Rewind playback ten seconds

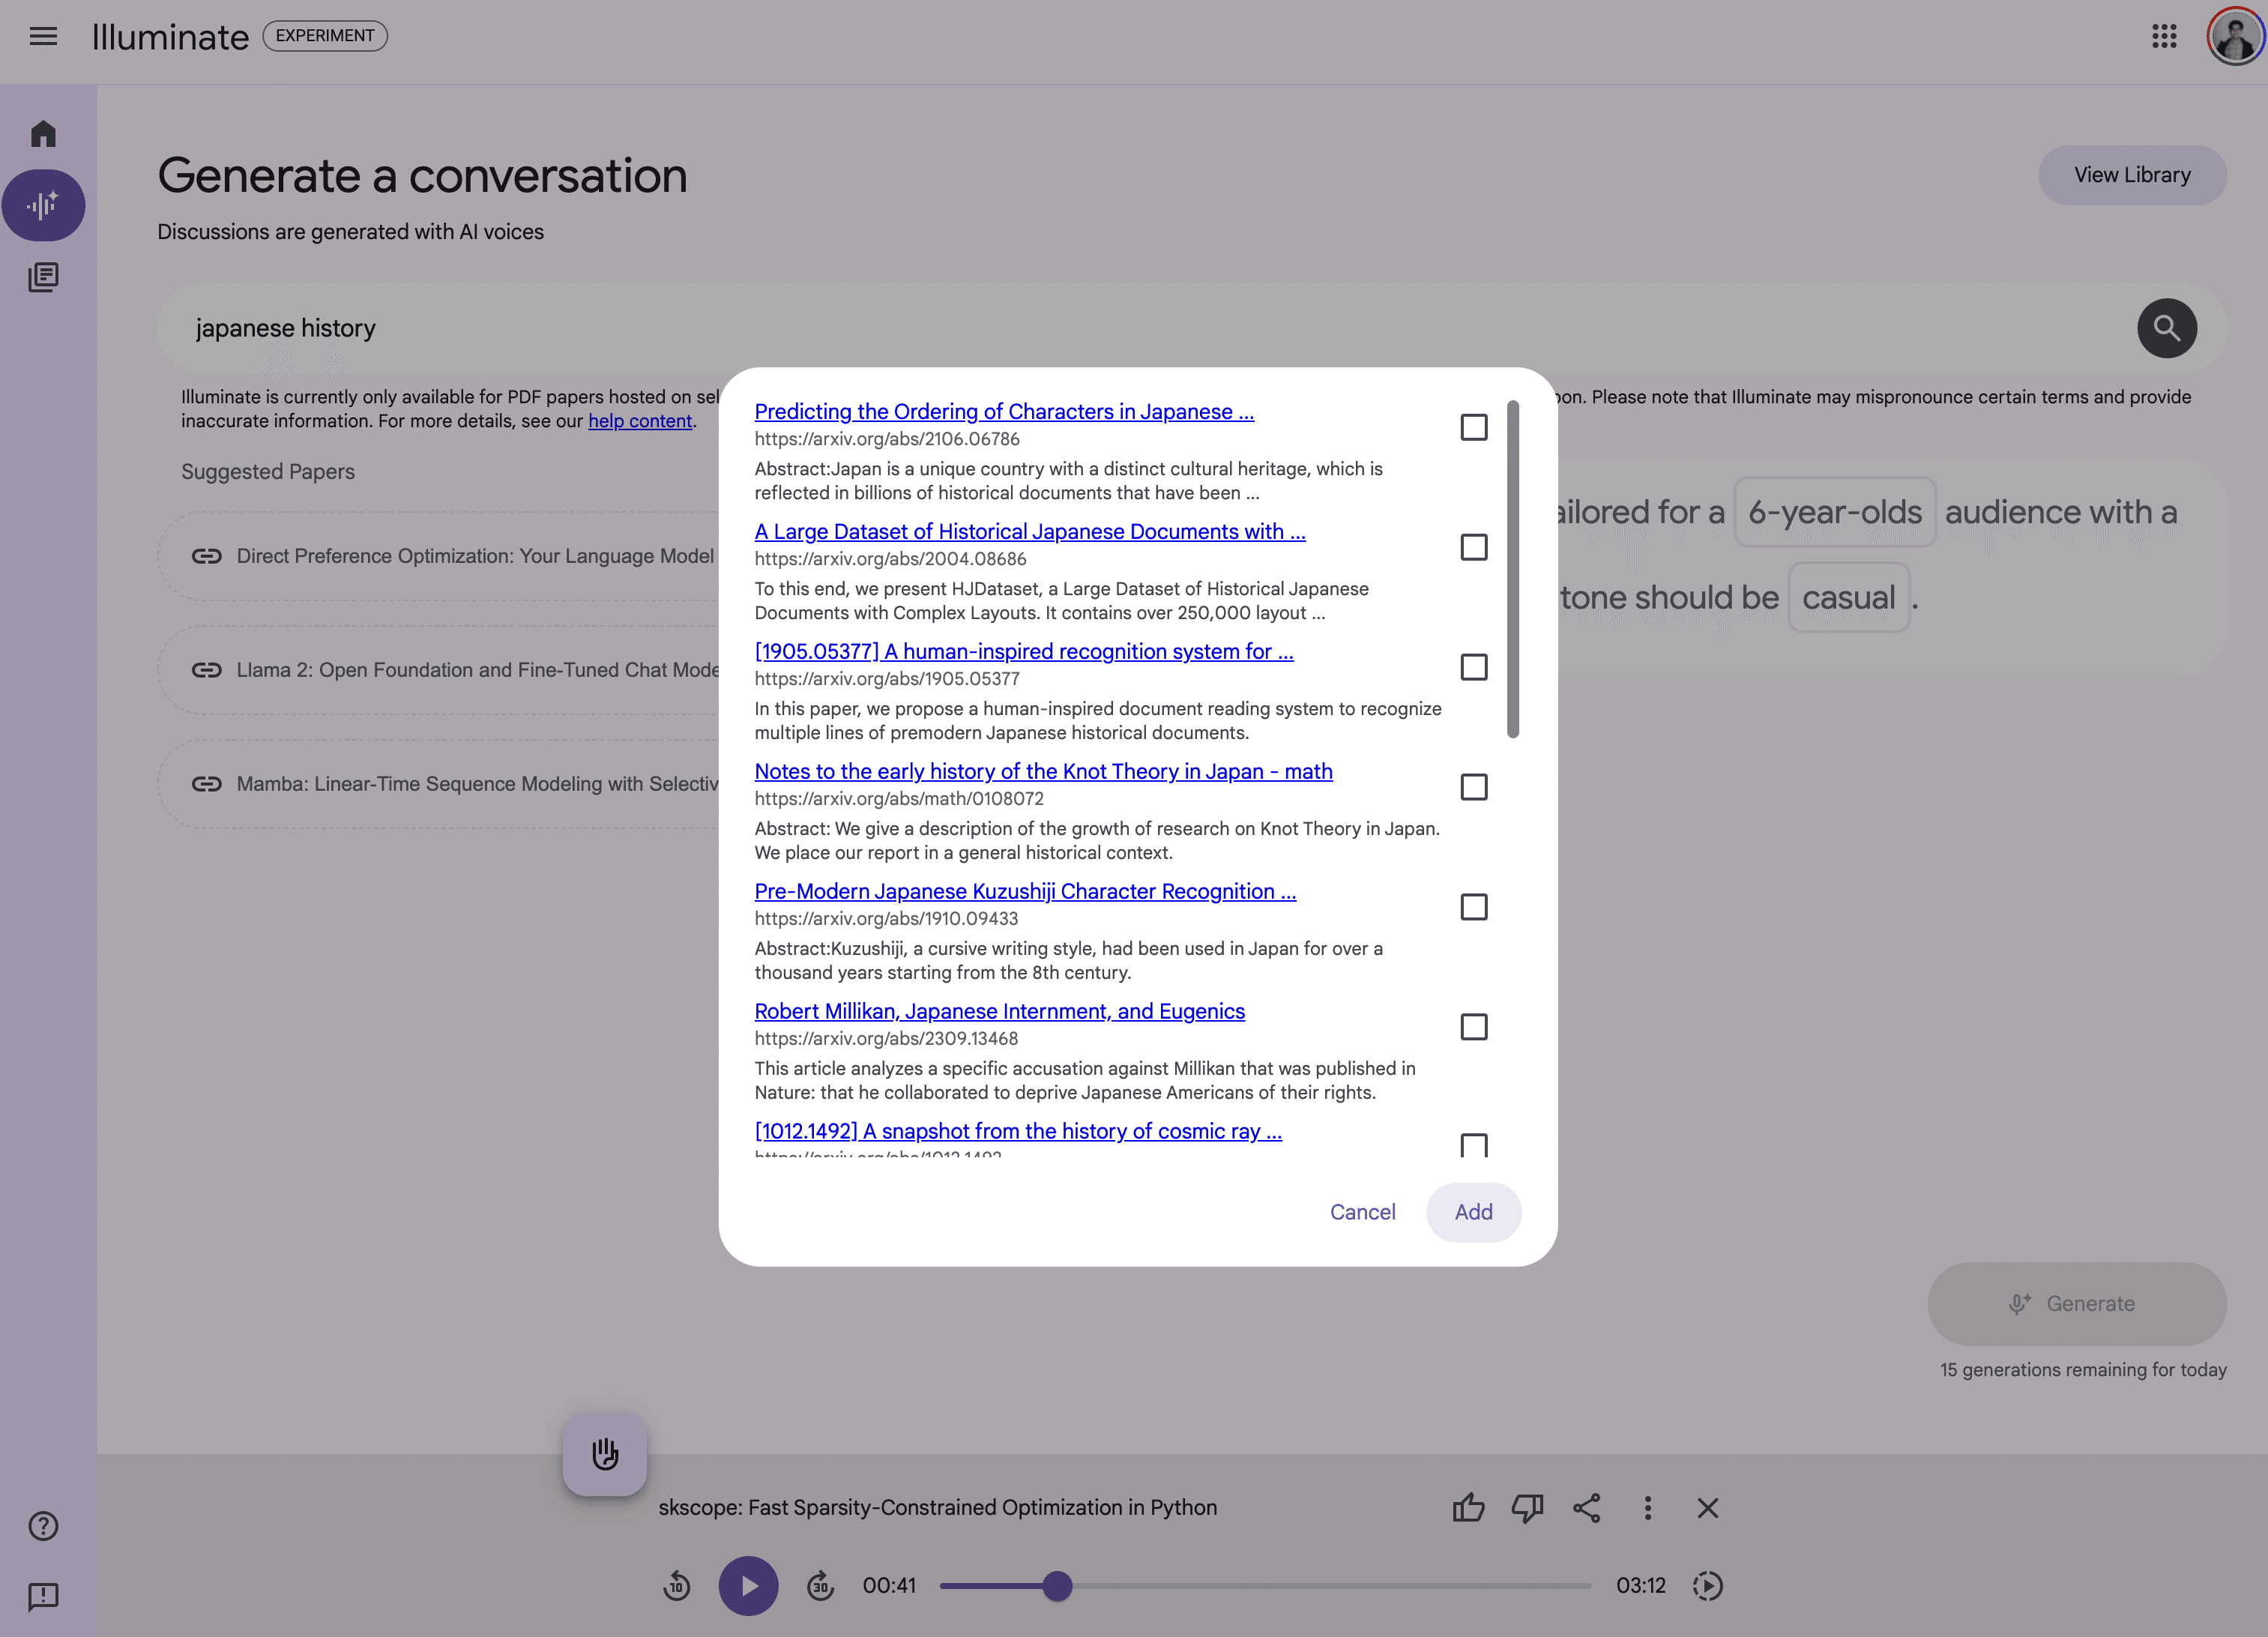point(677,1586)
